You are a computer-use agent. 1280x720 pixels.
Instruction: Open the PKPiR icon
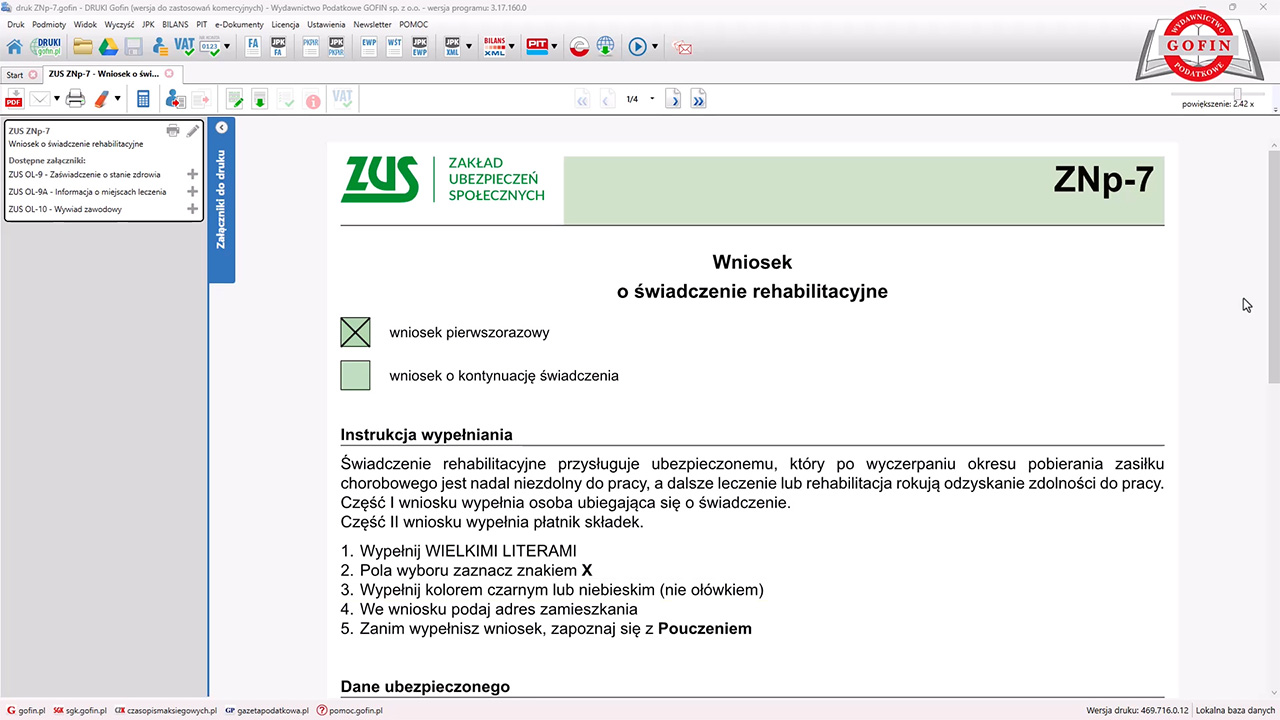click(x=311, y=46)
